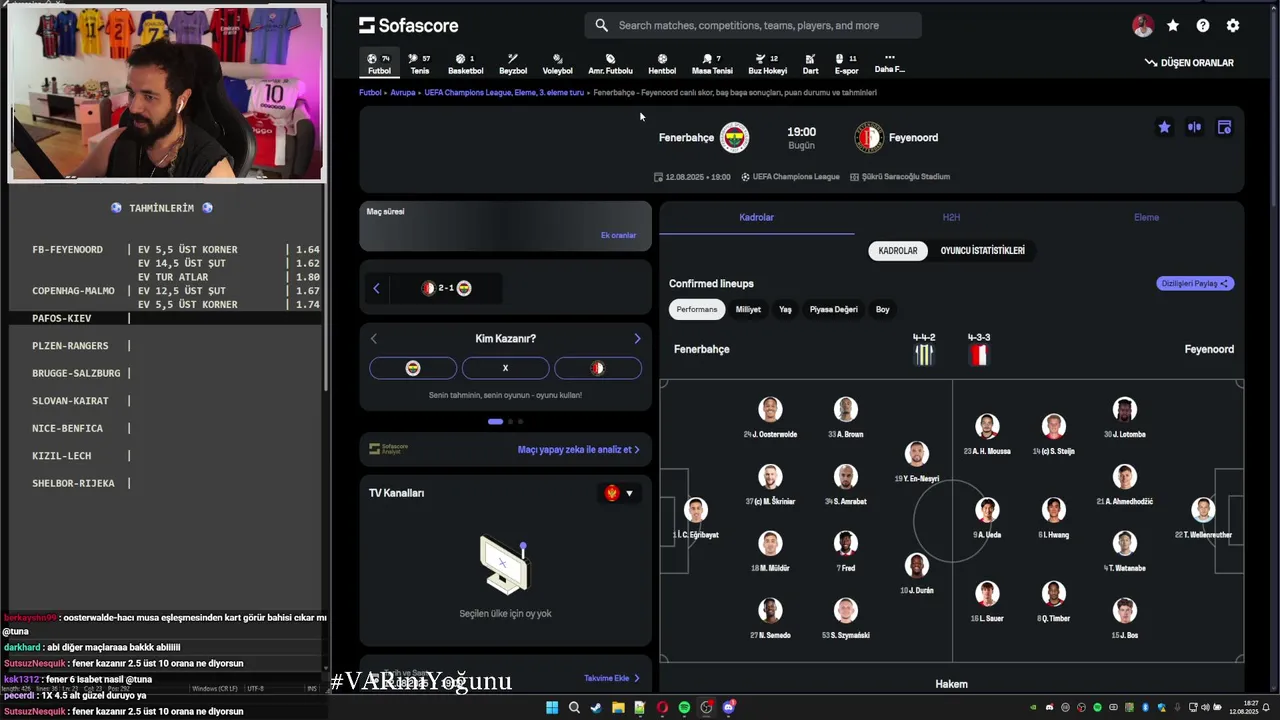1280x720 pixels.
Task: Click the Feyenoord team crest
Action: coord(869,137)
